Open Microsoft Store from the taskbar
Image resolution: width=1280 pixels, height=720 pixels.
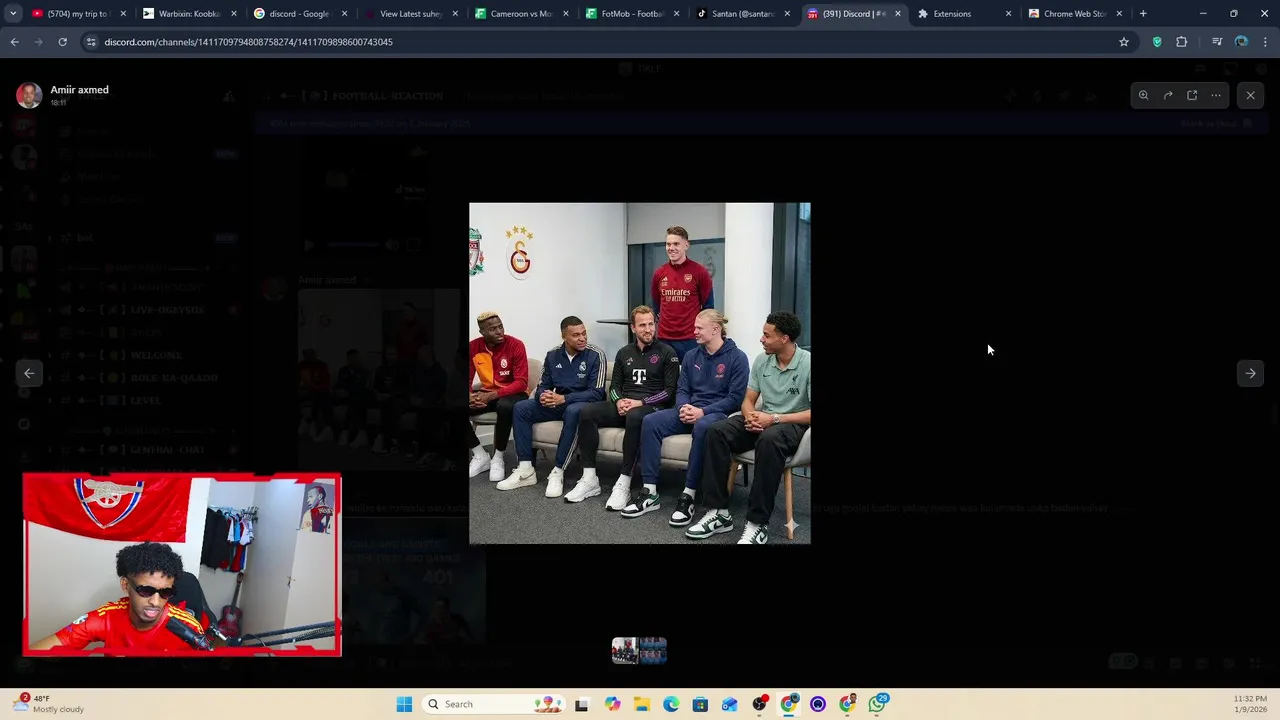700,704
